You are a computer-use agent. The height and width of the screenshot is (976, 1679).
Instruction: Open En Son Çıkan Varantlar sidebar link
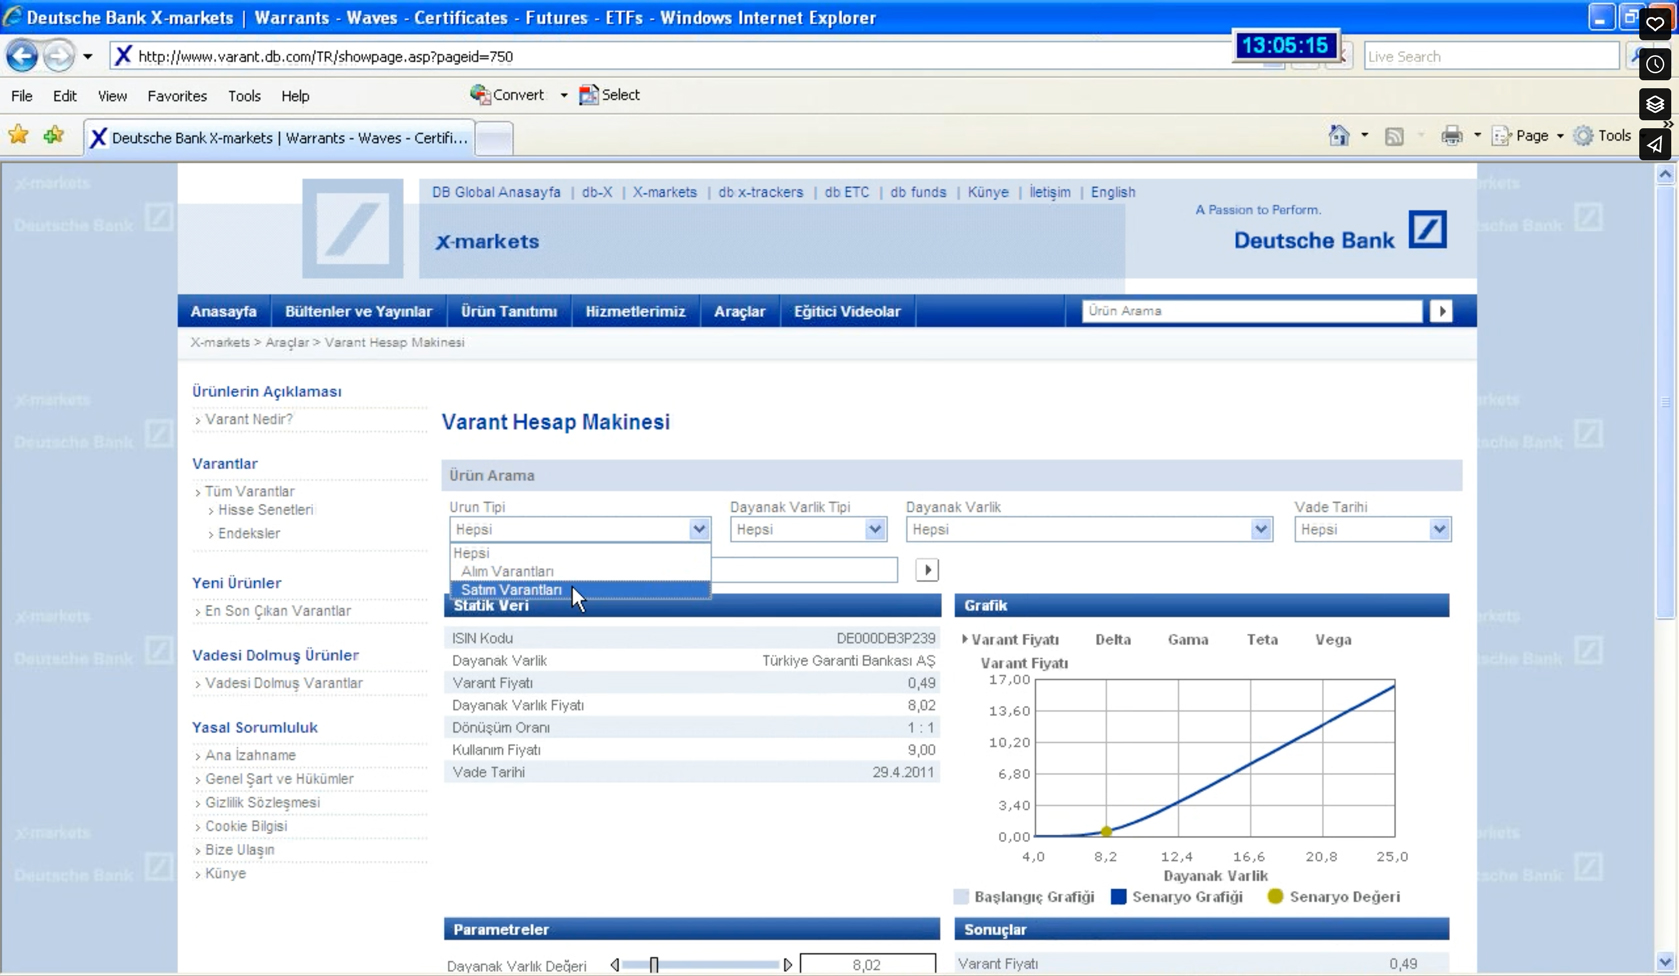[278, 611]
